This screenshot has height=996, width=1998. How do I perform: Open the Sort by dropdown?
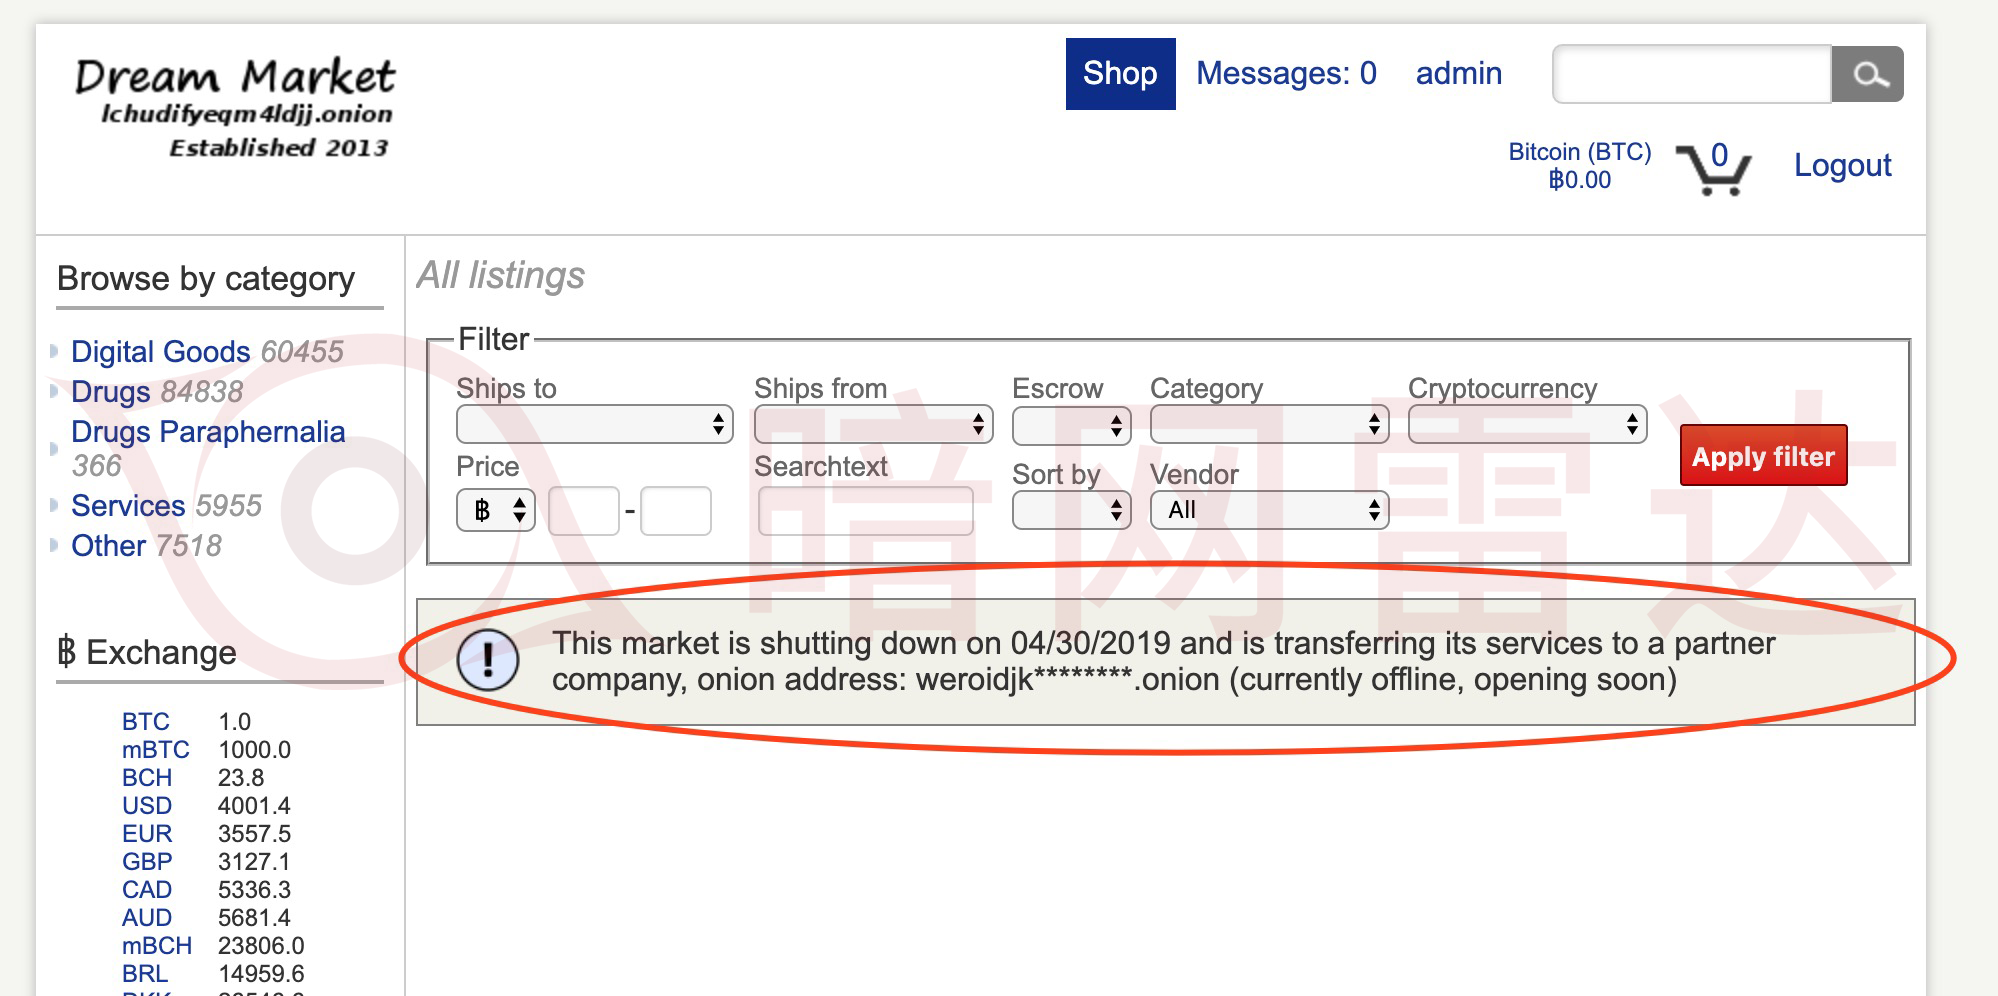point(1071,510)
